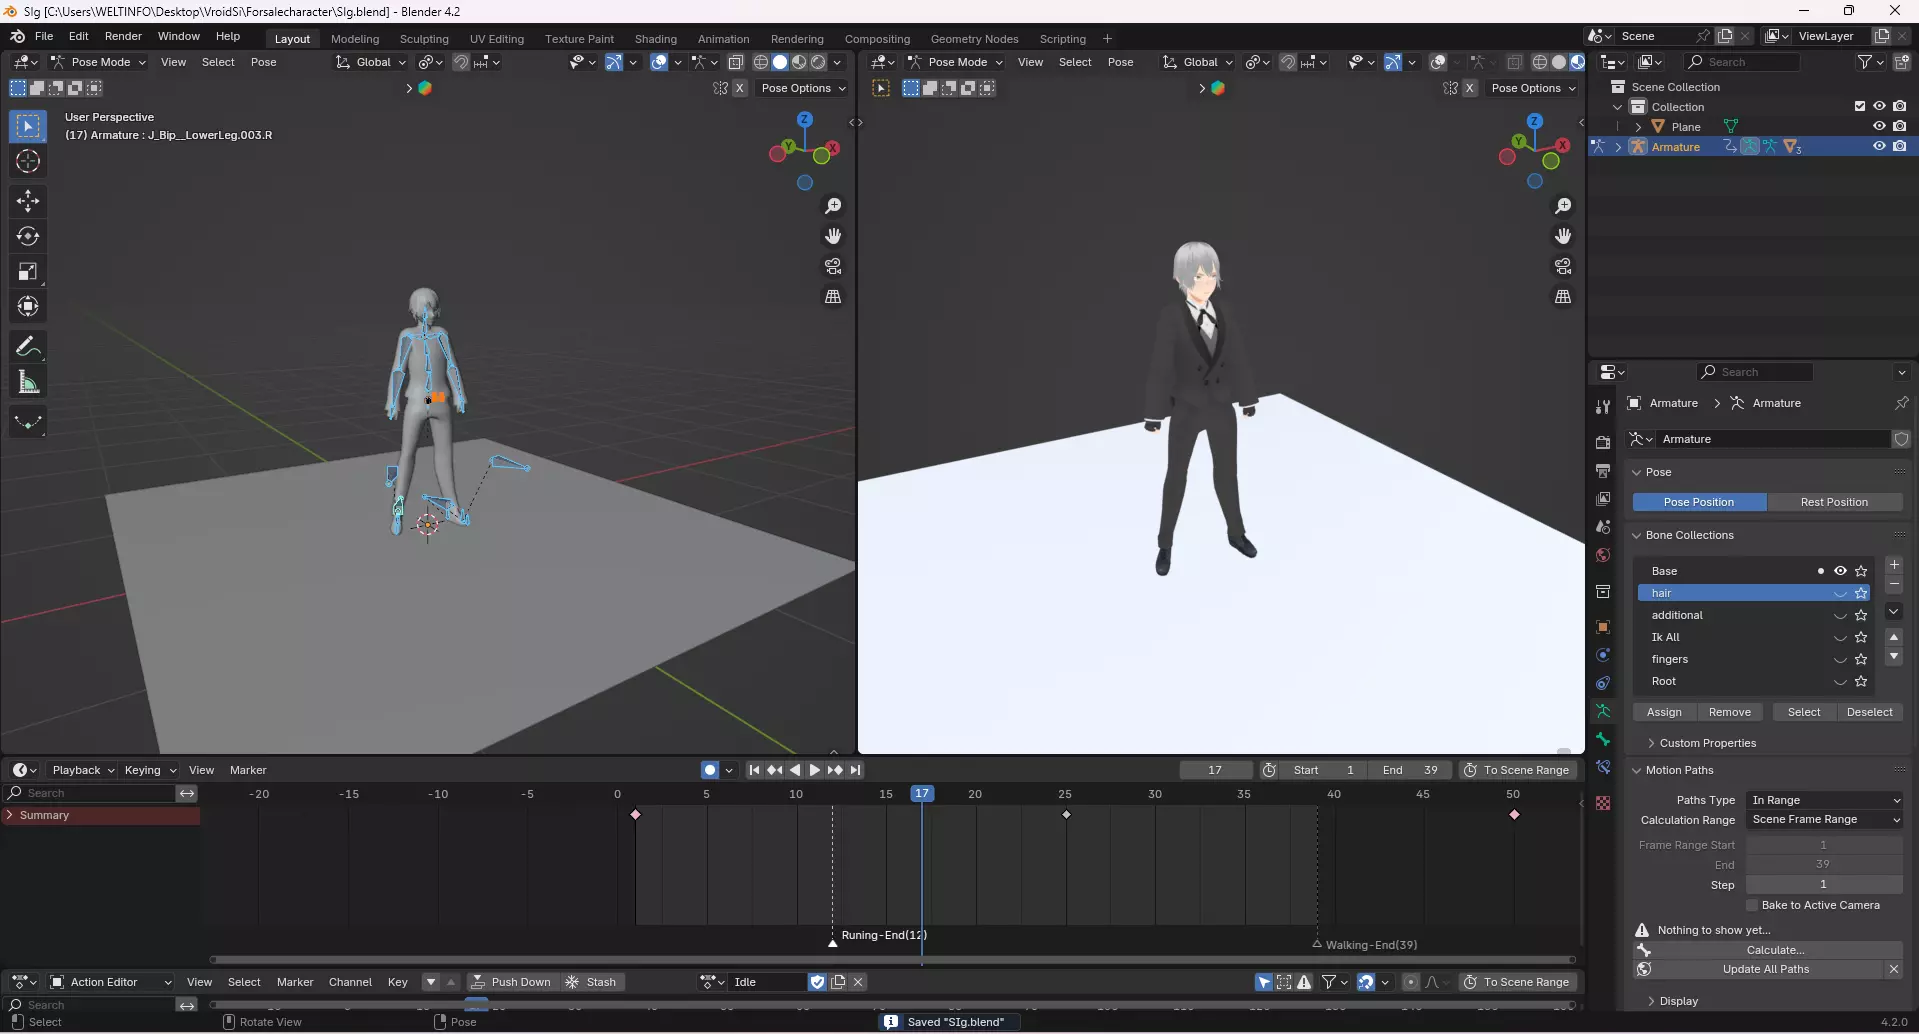Select the Annotate tool
This screenshot has width=1919, height=1034.
pyautogui.click(x=28, y=347)
